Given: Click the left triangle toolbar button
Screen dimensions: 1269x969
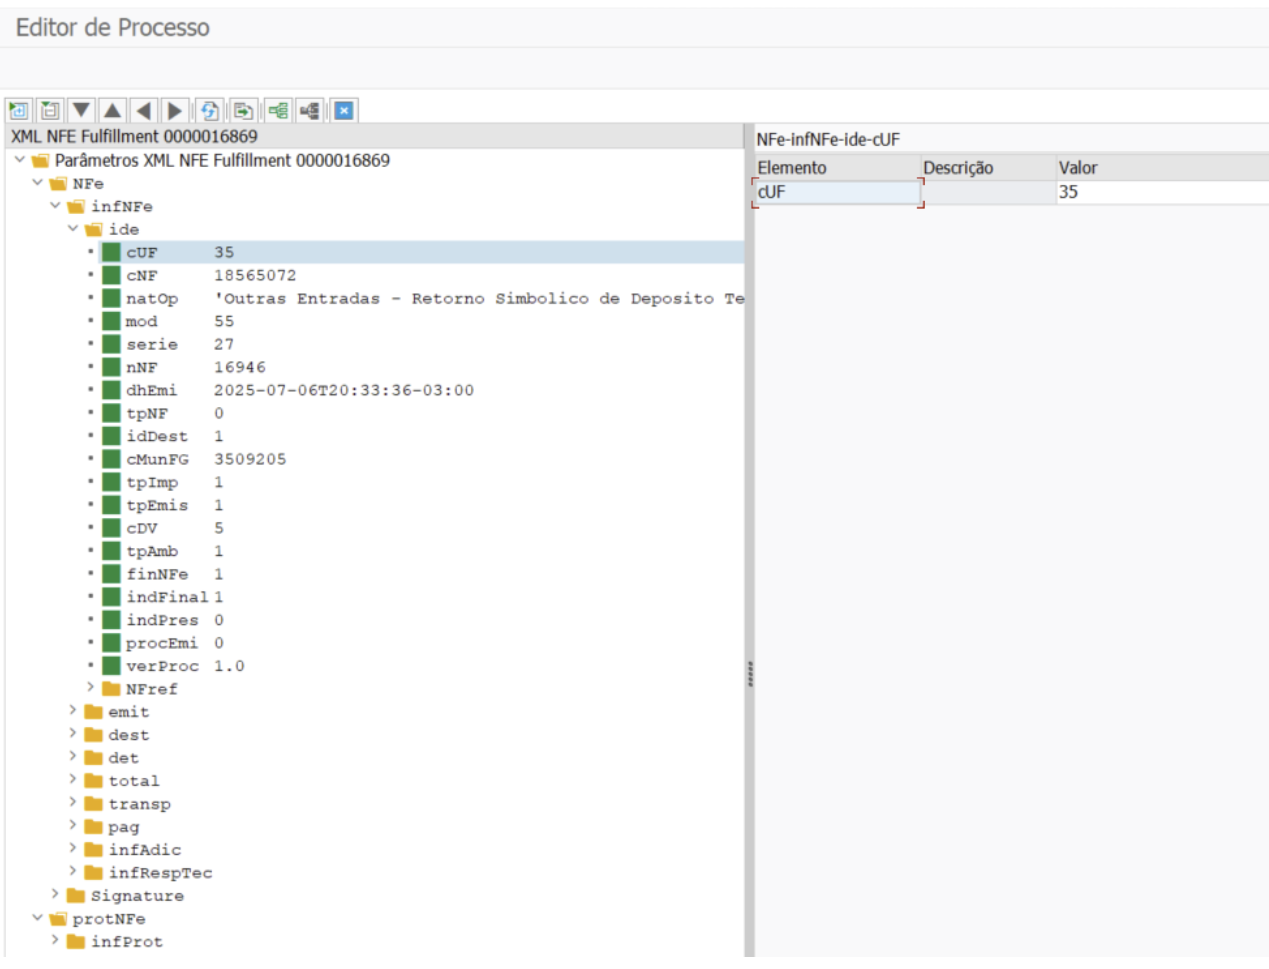Looking at the screenshot, I should 144,110.
